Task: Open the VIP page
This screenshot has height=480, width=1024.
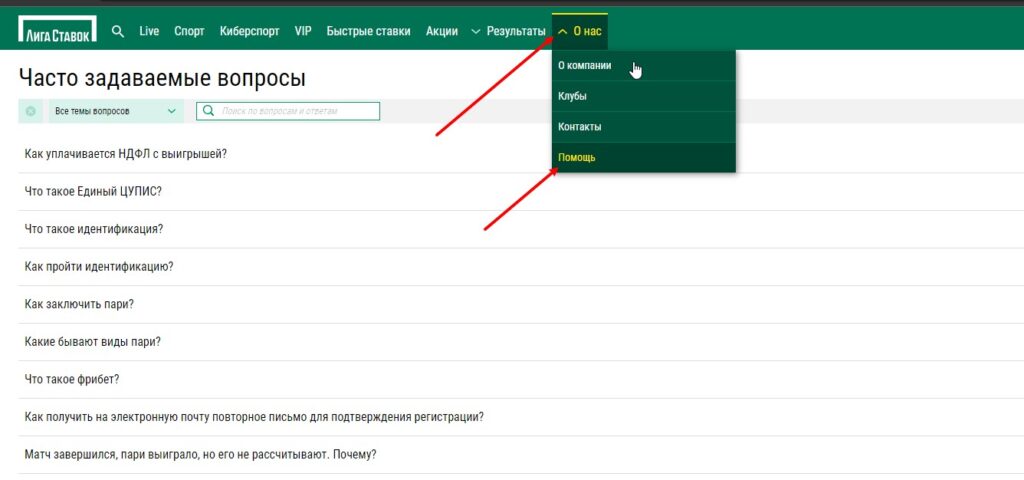Action: pos(303,31)
